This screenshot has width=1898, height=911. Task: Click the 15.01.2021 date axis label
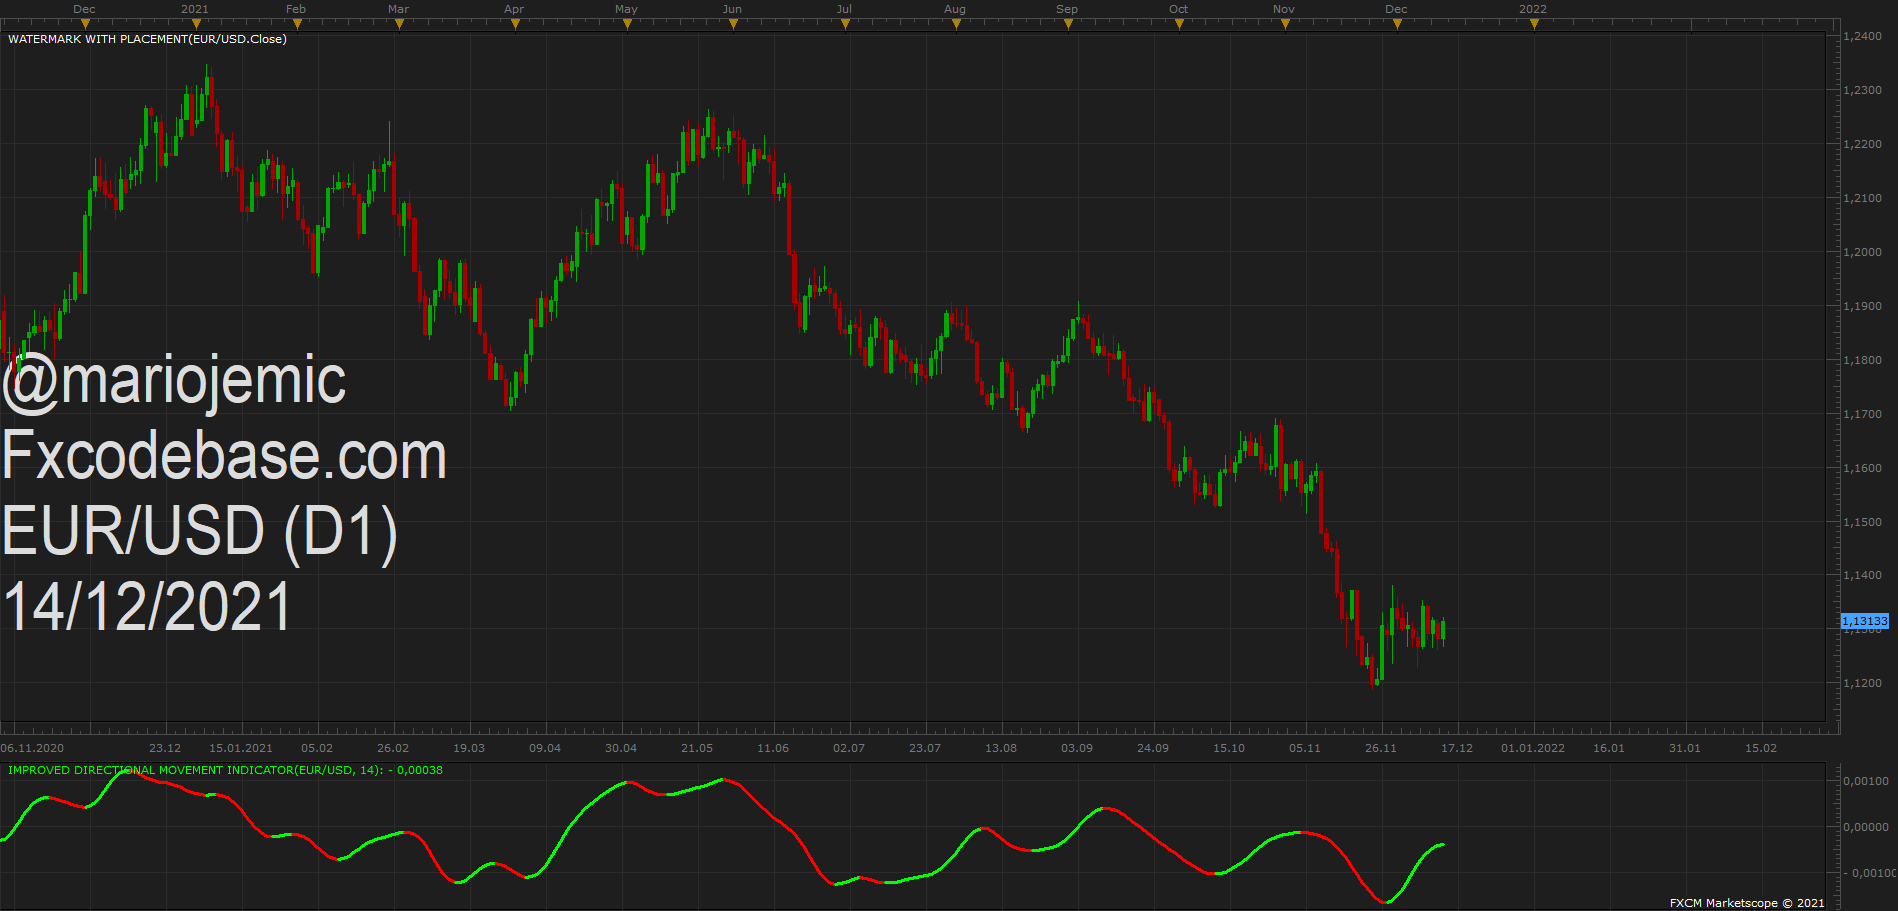(x=241, y=748)
